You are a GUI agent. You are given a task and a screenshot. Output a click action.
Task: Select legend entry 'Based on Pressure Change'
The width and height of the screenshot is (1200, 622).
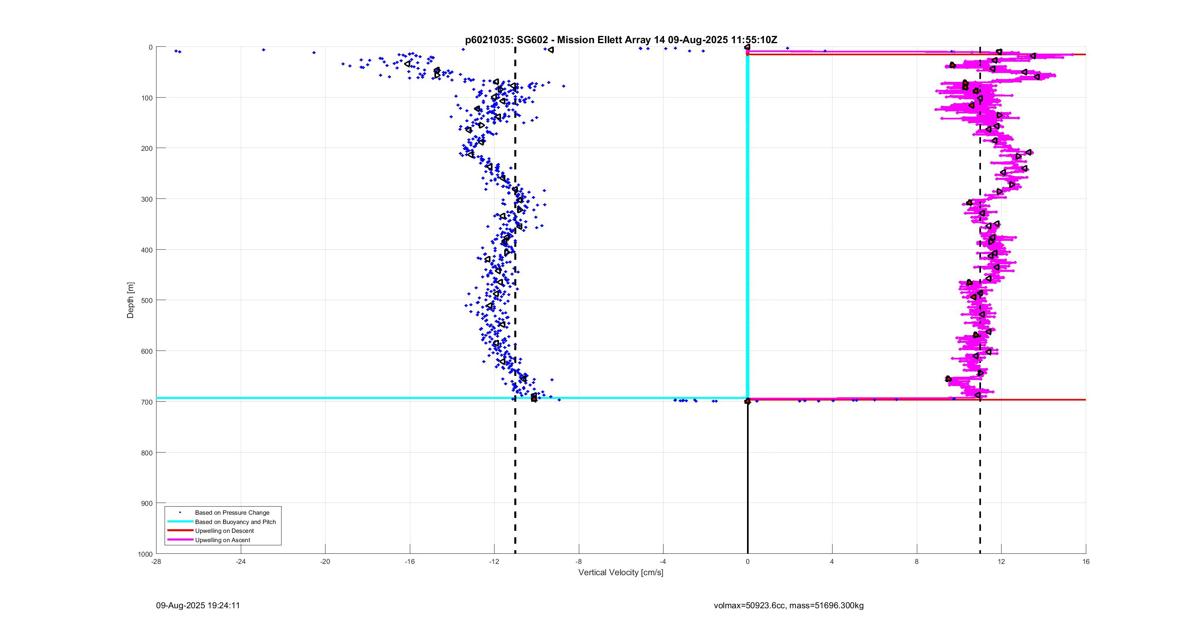pyautogui.click(x=232, y=513)
